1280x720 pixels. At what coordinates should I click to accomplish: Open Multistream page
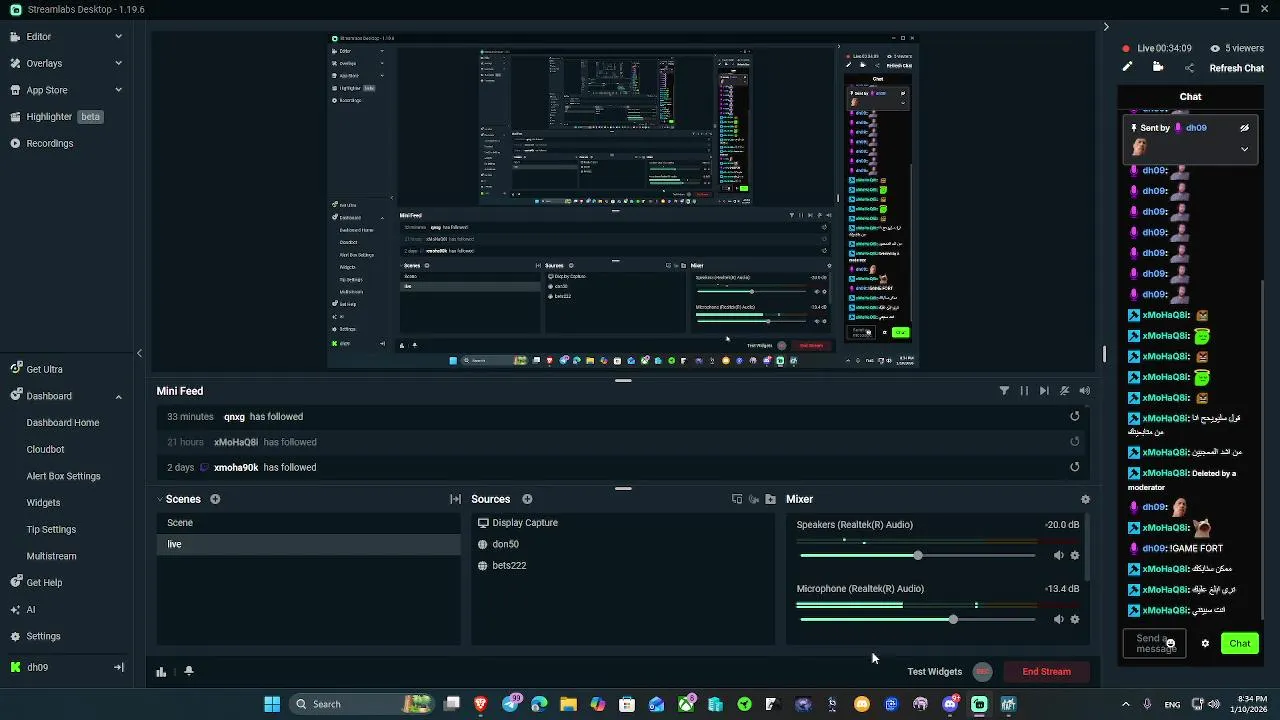[51, 556]
